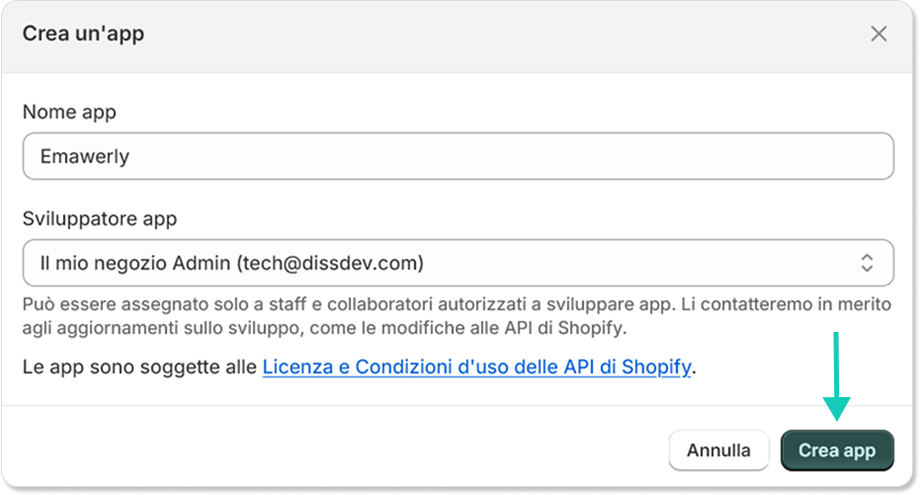This screenshot has width=920, height=495.
Task: Place cursor in the Emawerly text
Action: (x=84, y=157)
